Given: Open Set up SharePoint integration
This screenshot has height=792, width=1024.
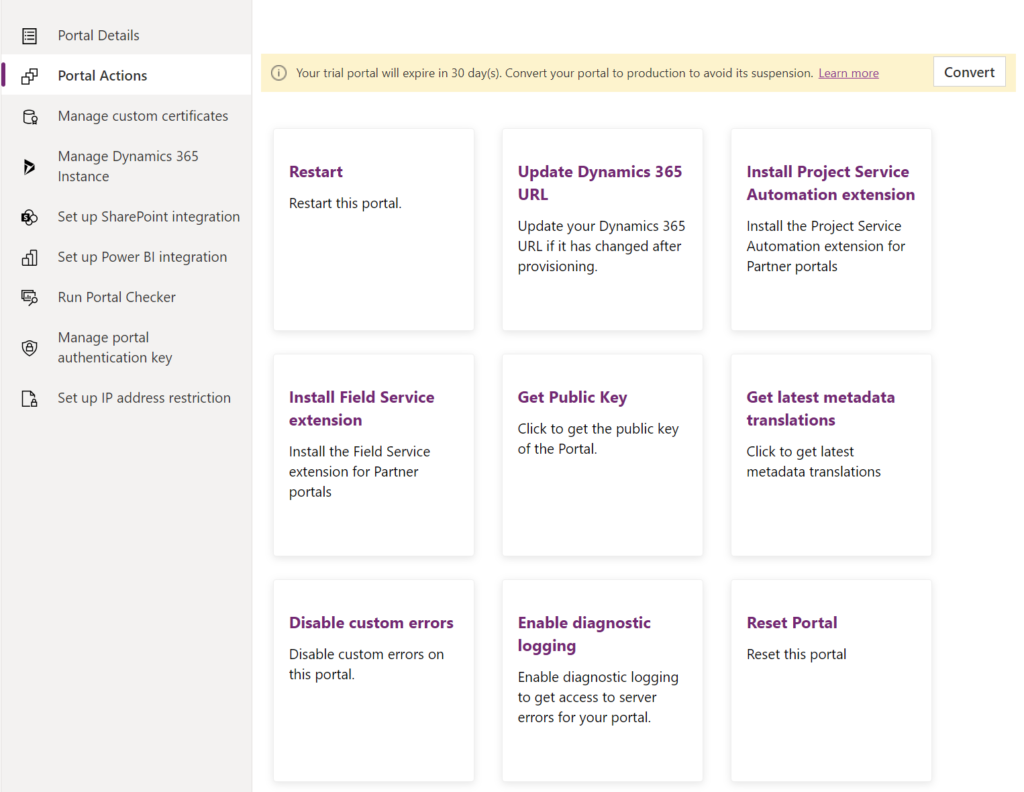Looking at the screenshot, I should click(x=126, y=217).
